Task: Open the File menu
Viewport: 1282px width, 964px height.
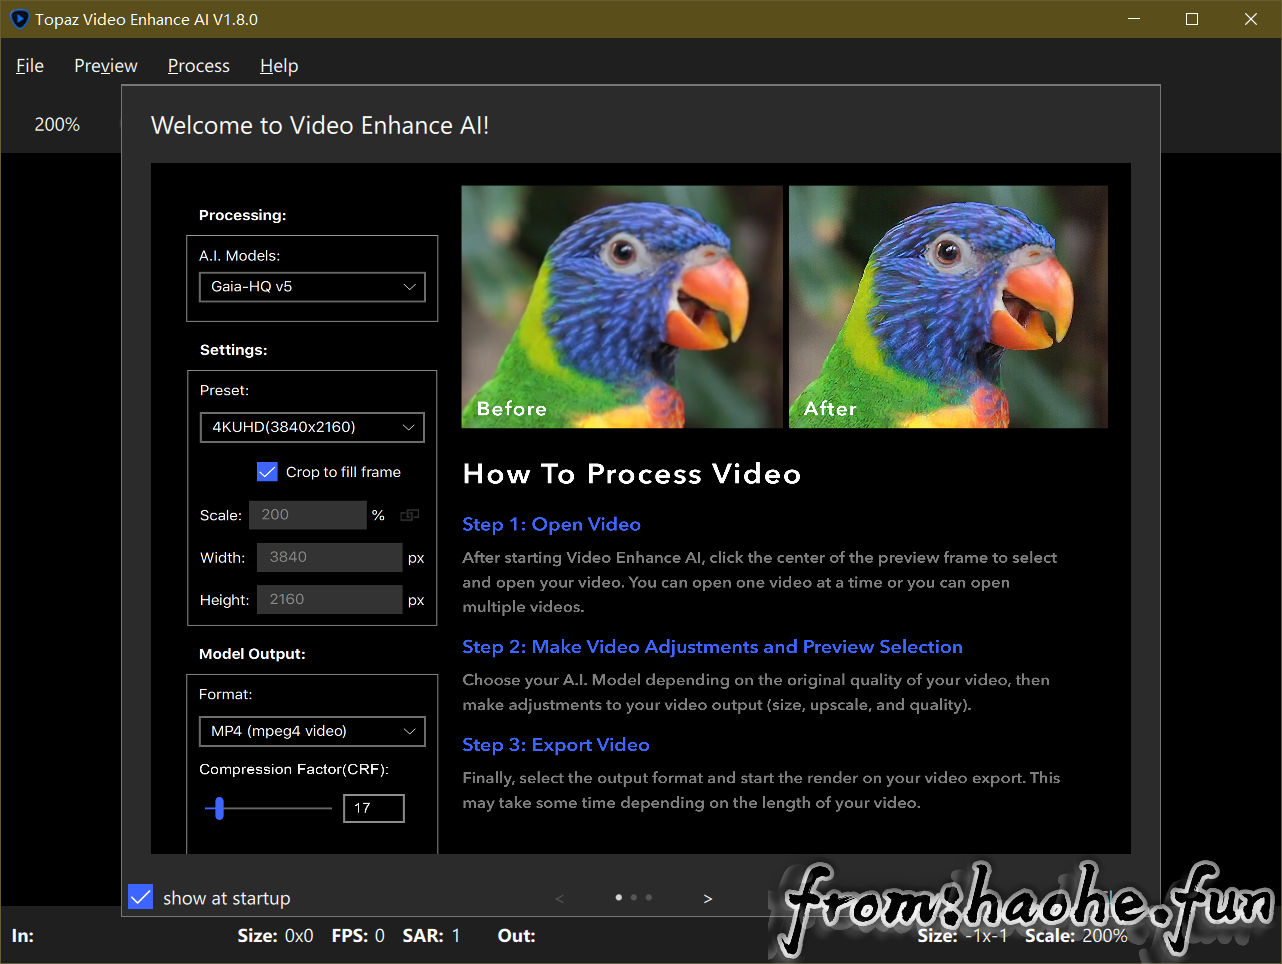Action: point(30,66)
